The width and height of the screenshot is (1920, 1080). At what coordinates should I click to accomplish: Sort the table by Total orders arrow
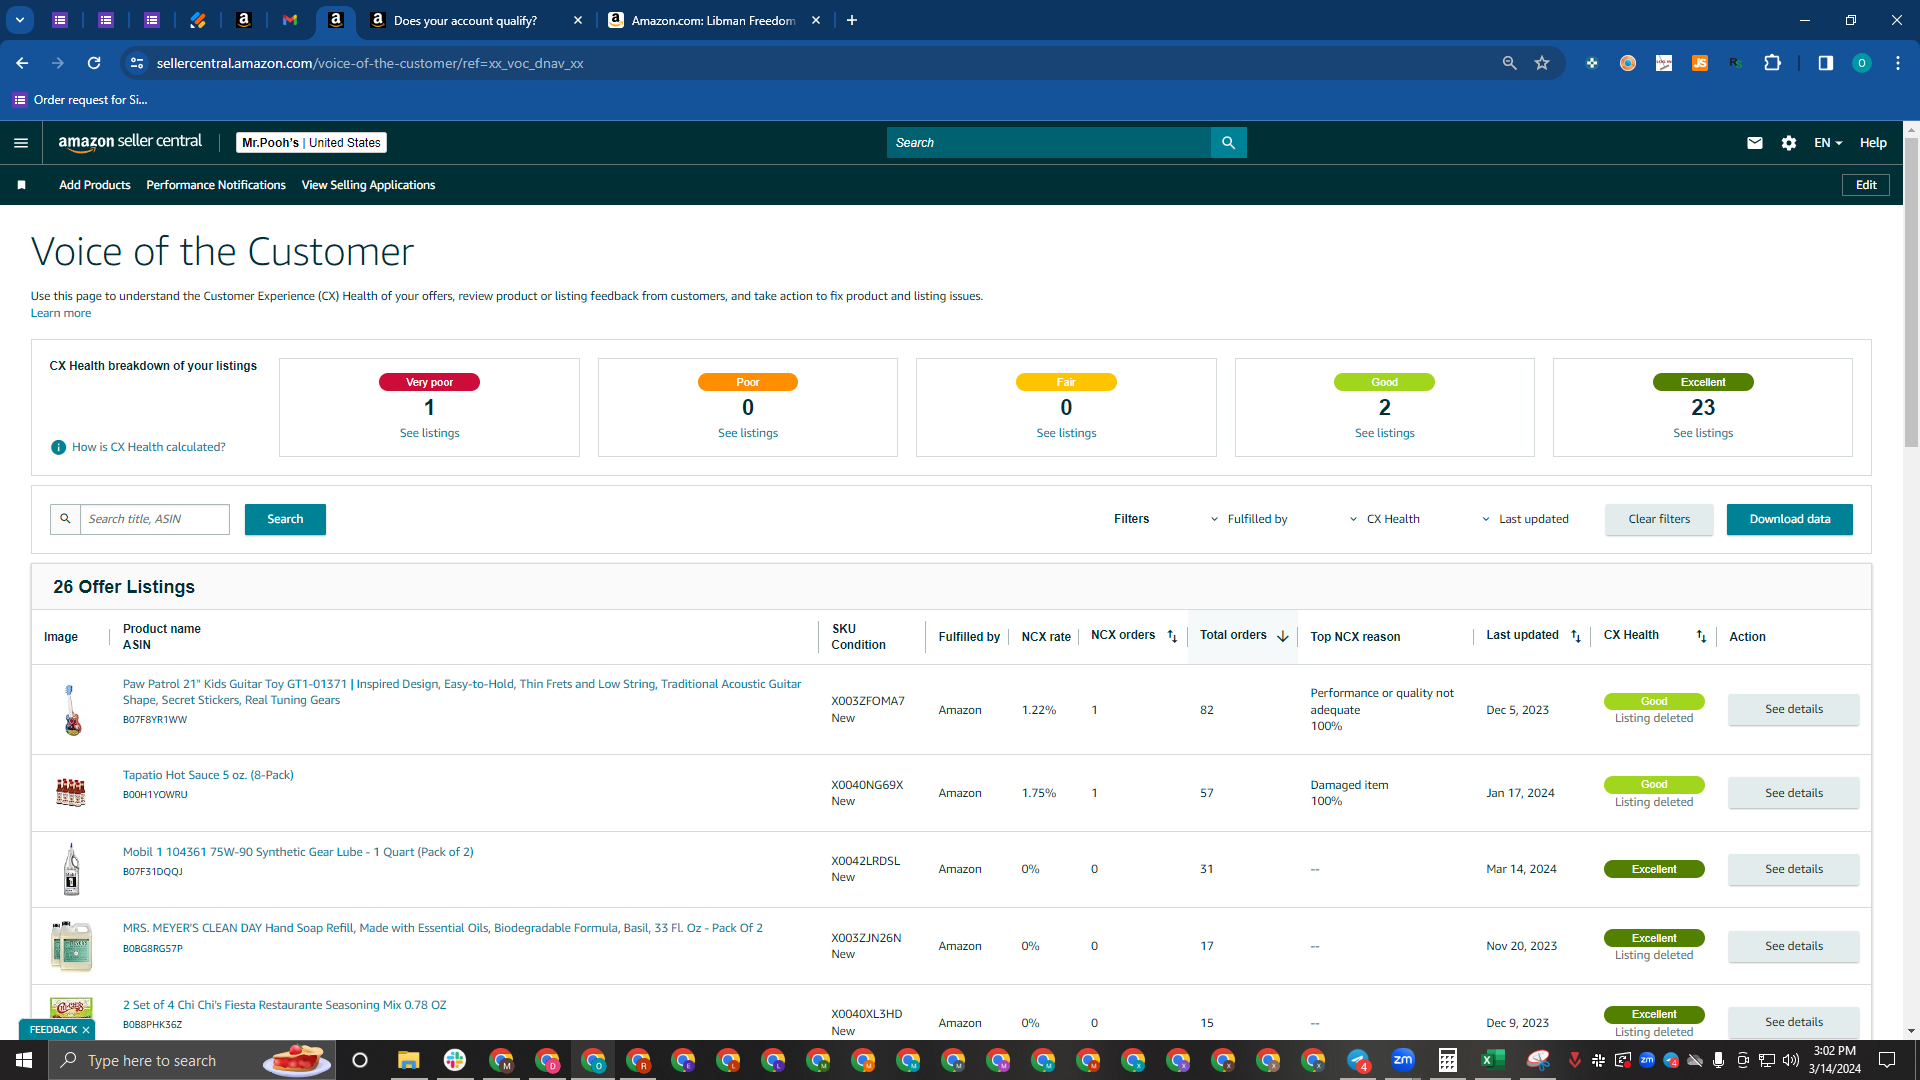coord(1283,636)
